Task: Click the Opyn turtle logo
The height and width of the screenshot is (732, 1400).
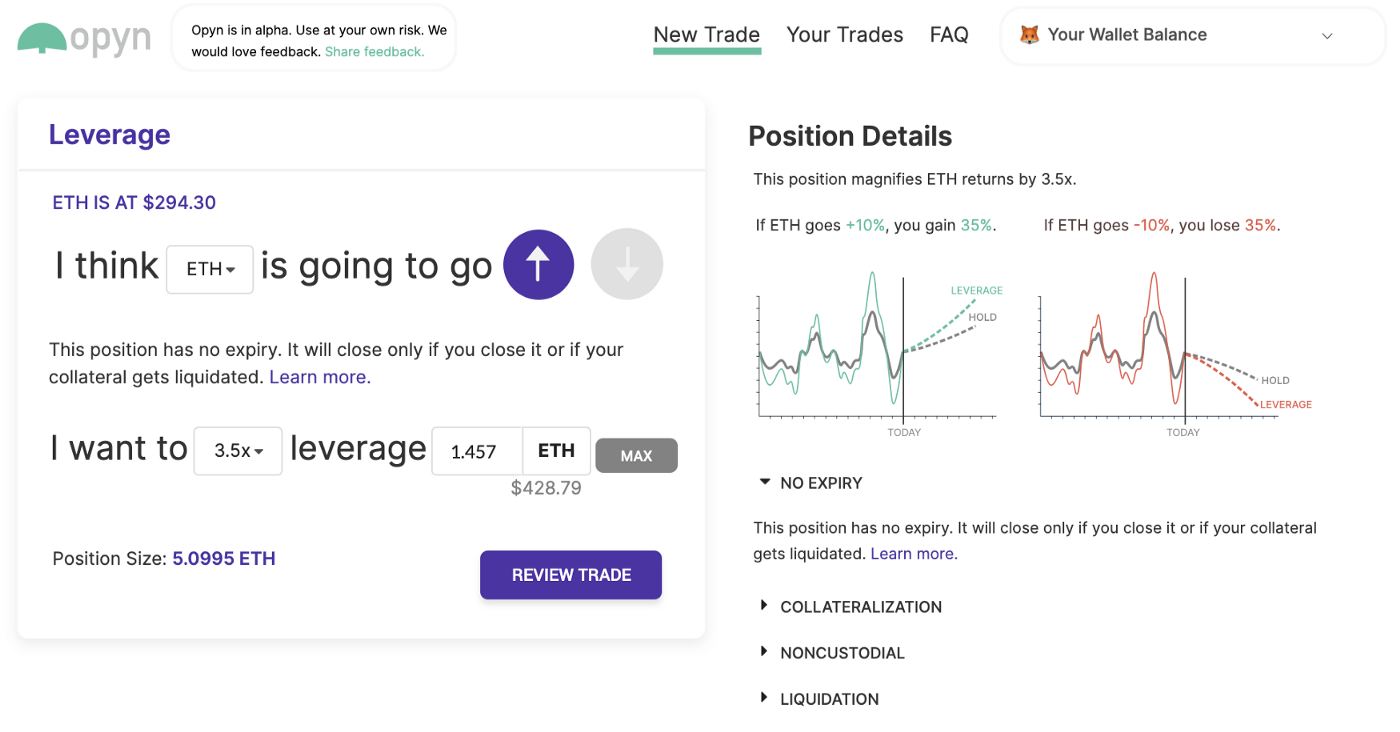Action: [41, 38]
